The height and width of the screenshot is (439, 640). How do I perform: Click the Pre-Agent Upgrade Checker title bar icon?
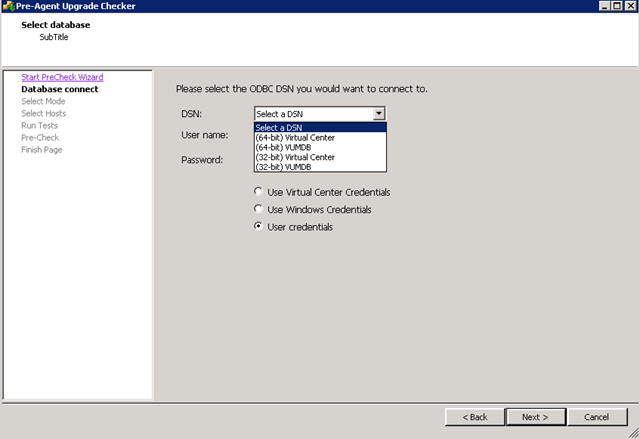[8, 6]
